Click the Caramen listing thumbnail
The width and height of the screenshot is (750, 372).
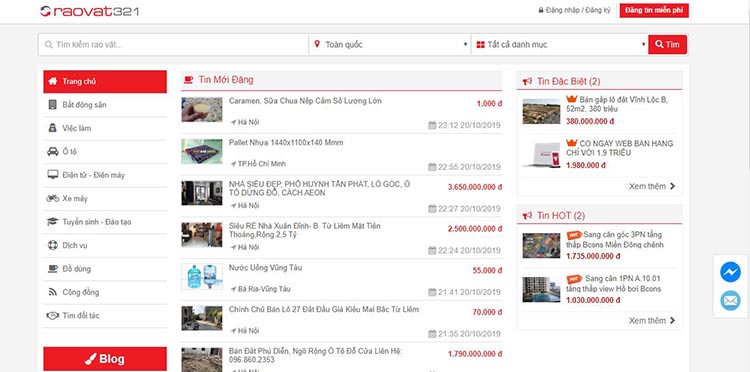click(x=202, y=109)
